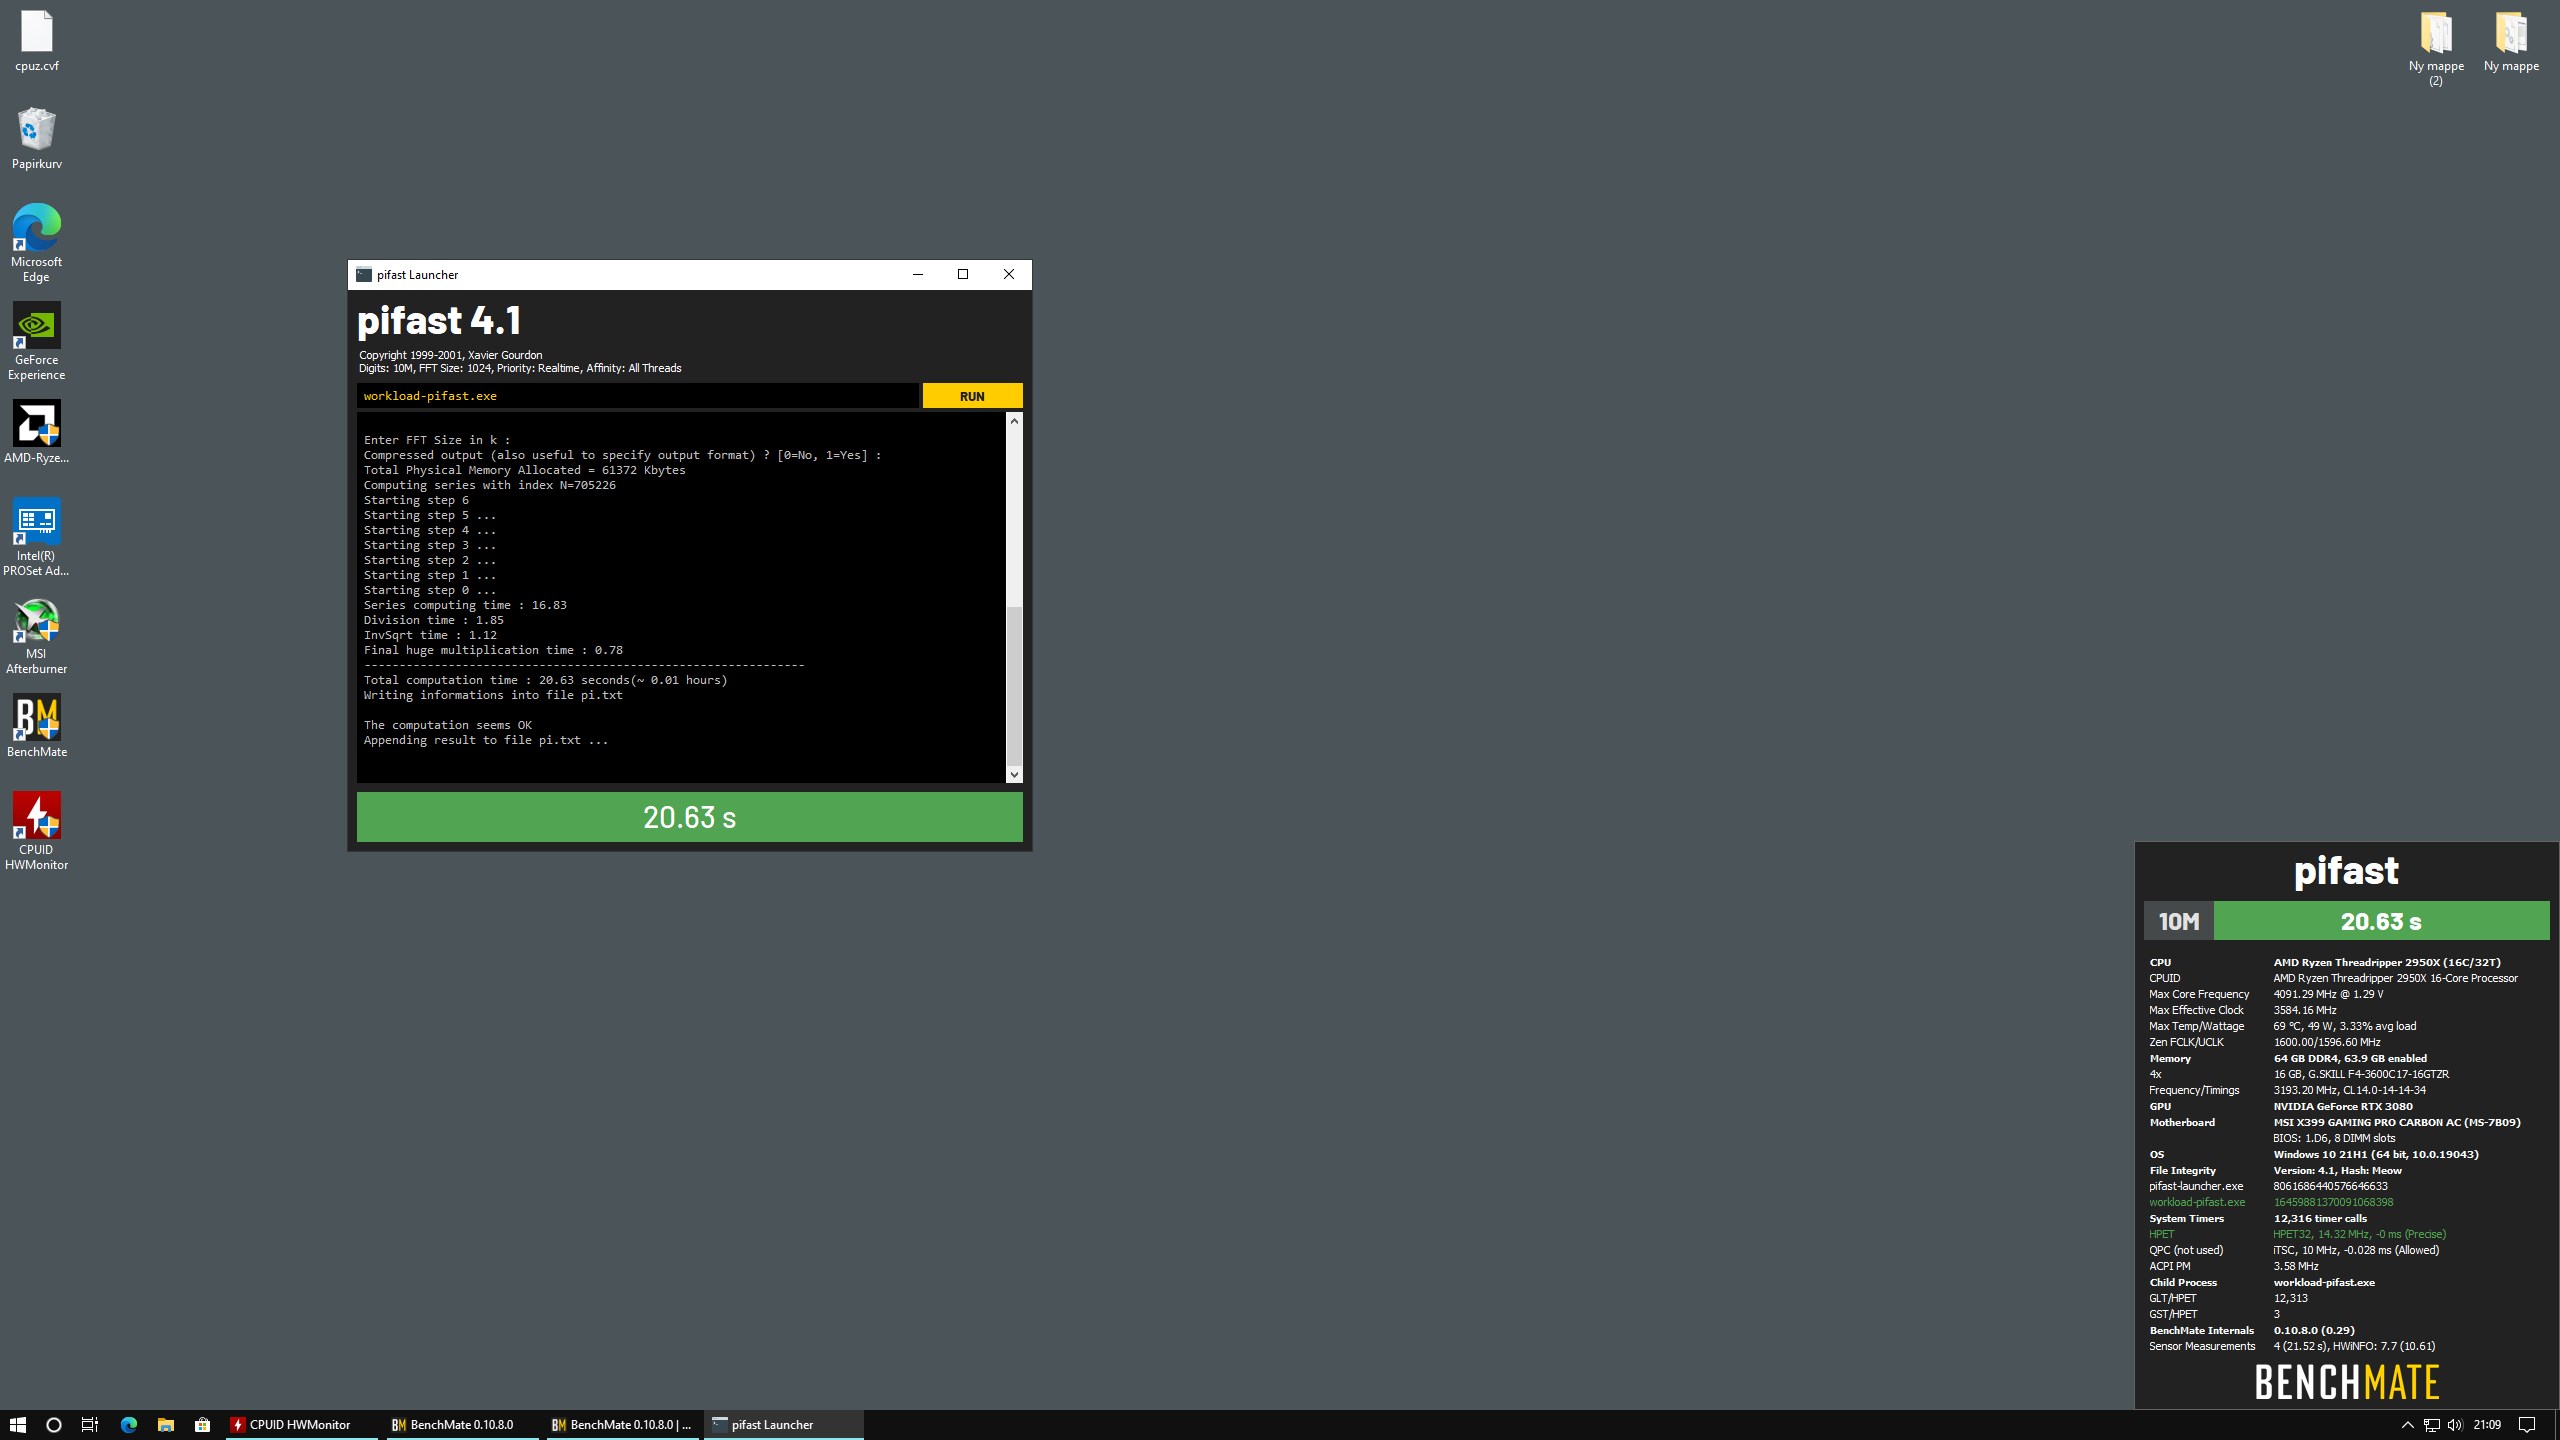Open File Explorer from taskbar
Viewport: 2560px width, 1440px height.
pos(166,1425)
